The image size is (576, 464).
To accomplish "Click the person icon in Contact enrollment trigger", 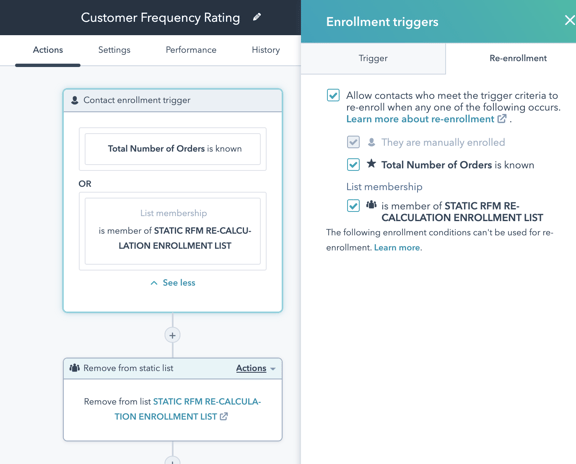I will click(75, 100).
